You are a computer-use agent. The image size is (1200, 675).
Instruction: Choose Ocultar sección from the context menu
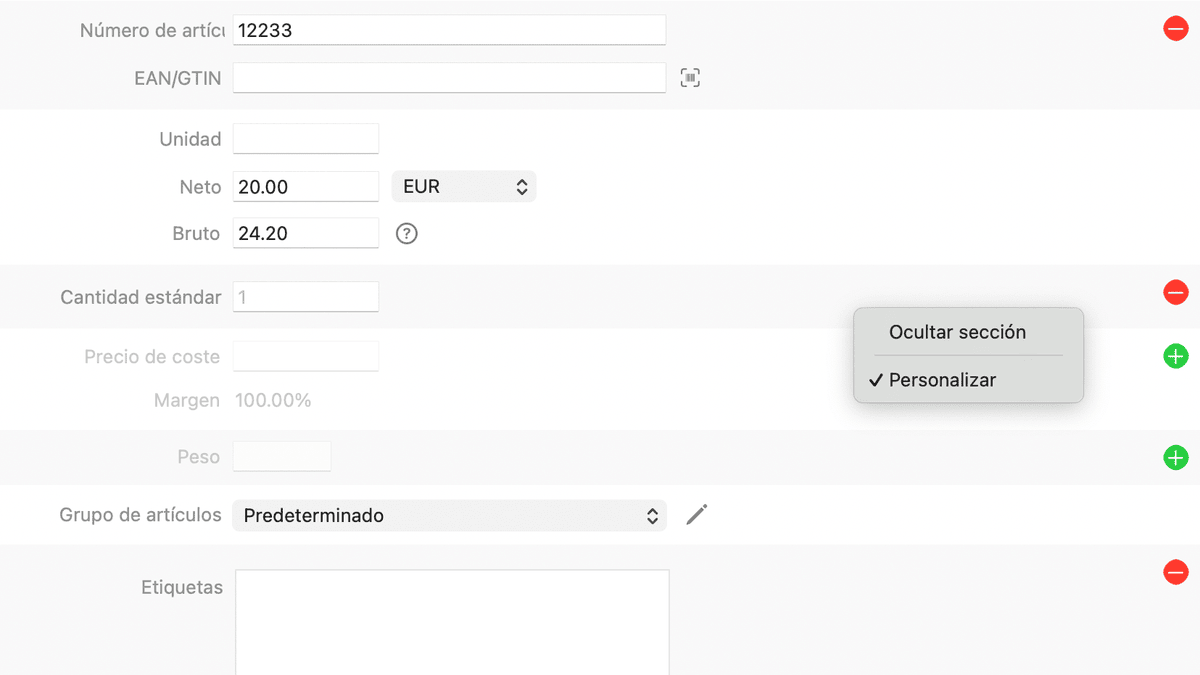(x=957, y=332)
